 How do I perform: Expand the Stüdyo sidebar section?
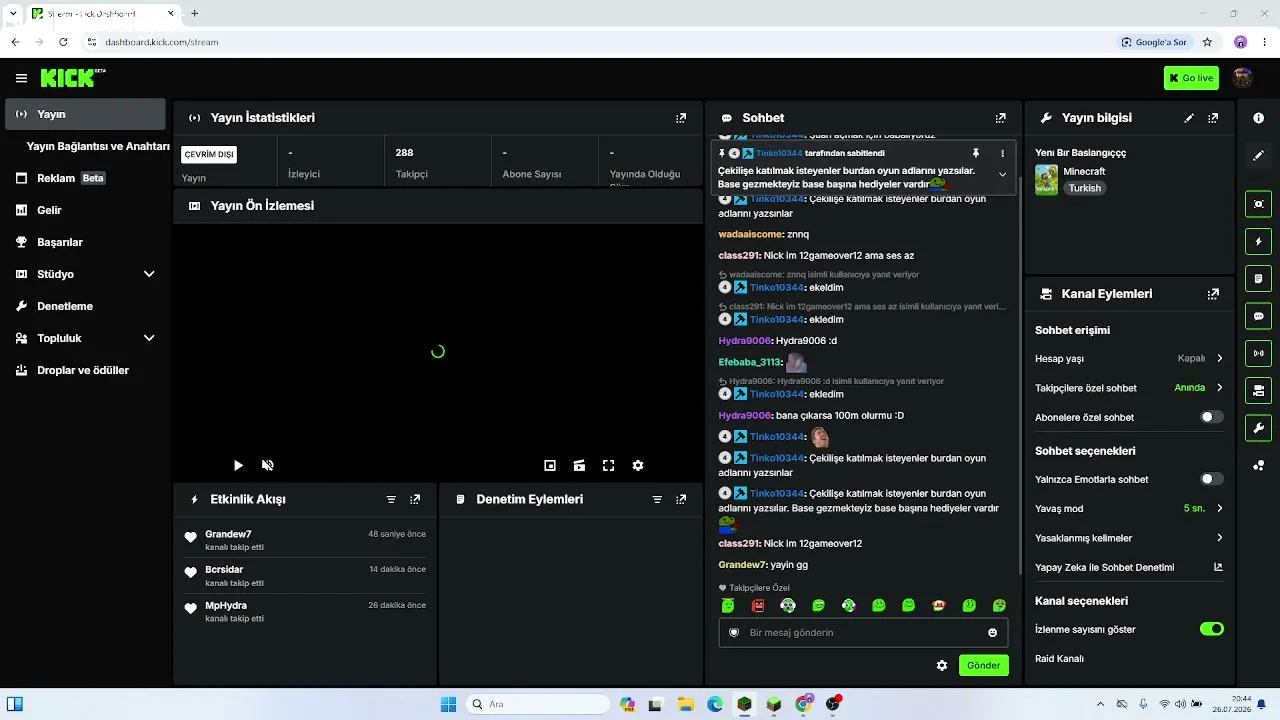pos(149,274)
